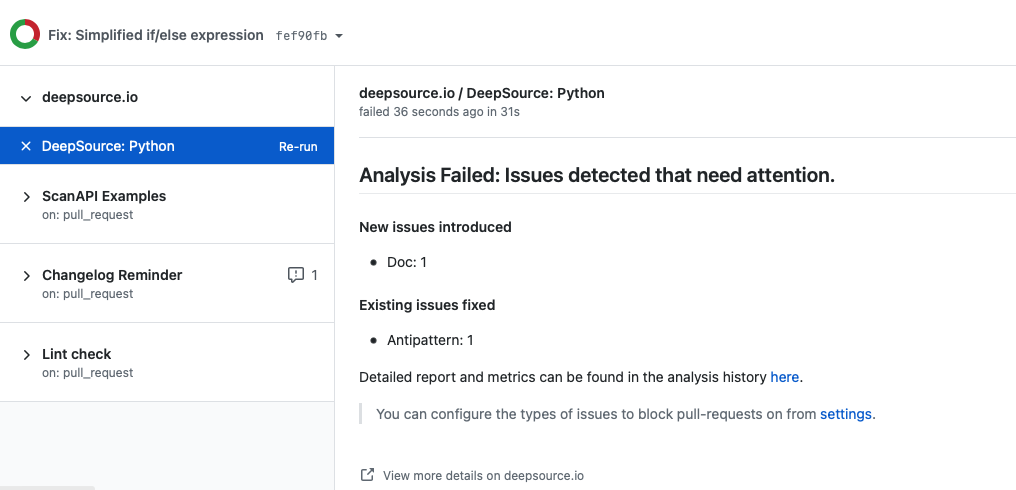Collapse the deepsource.io group chevron
Image resolution: width=1016 pixels, height=490 pixels.
tap(26, 99)
